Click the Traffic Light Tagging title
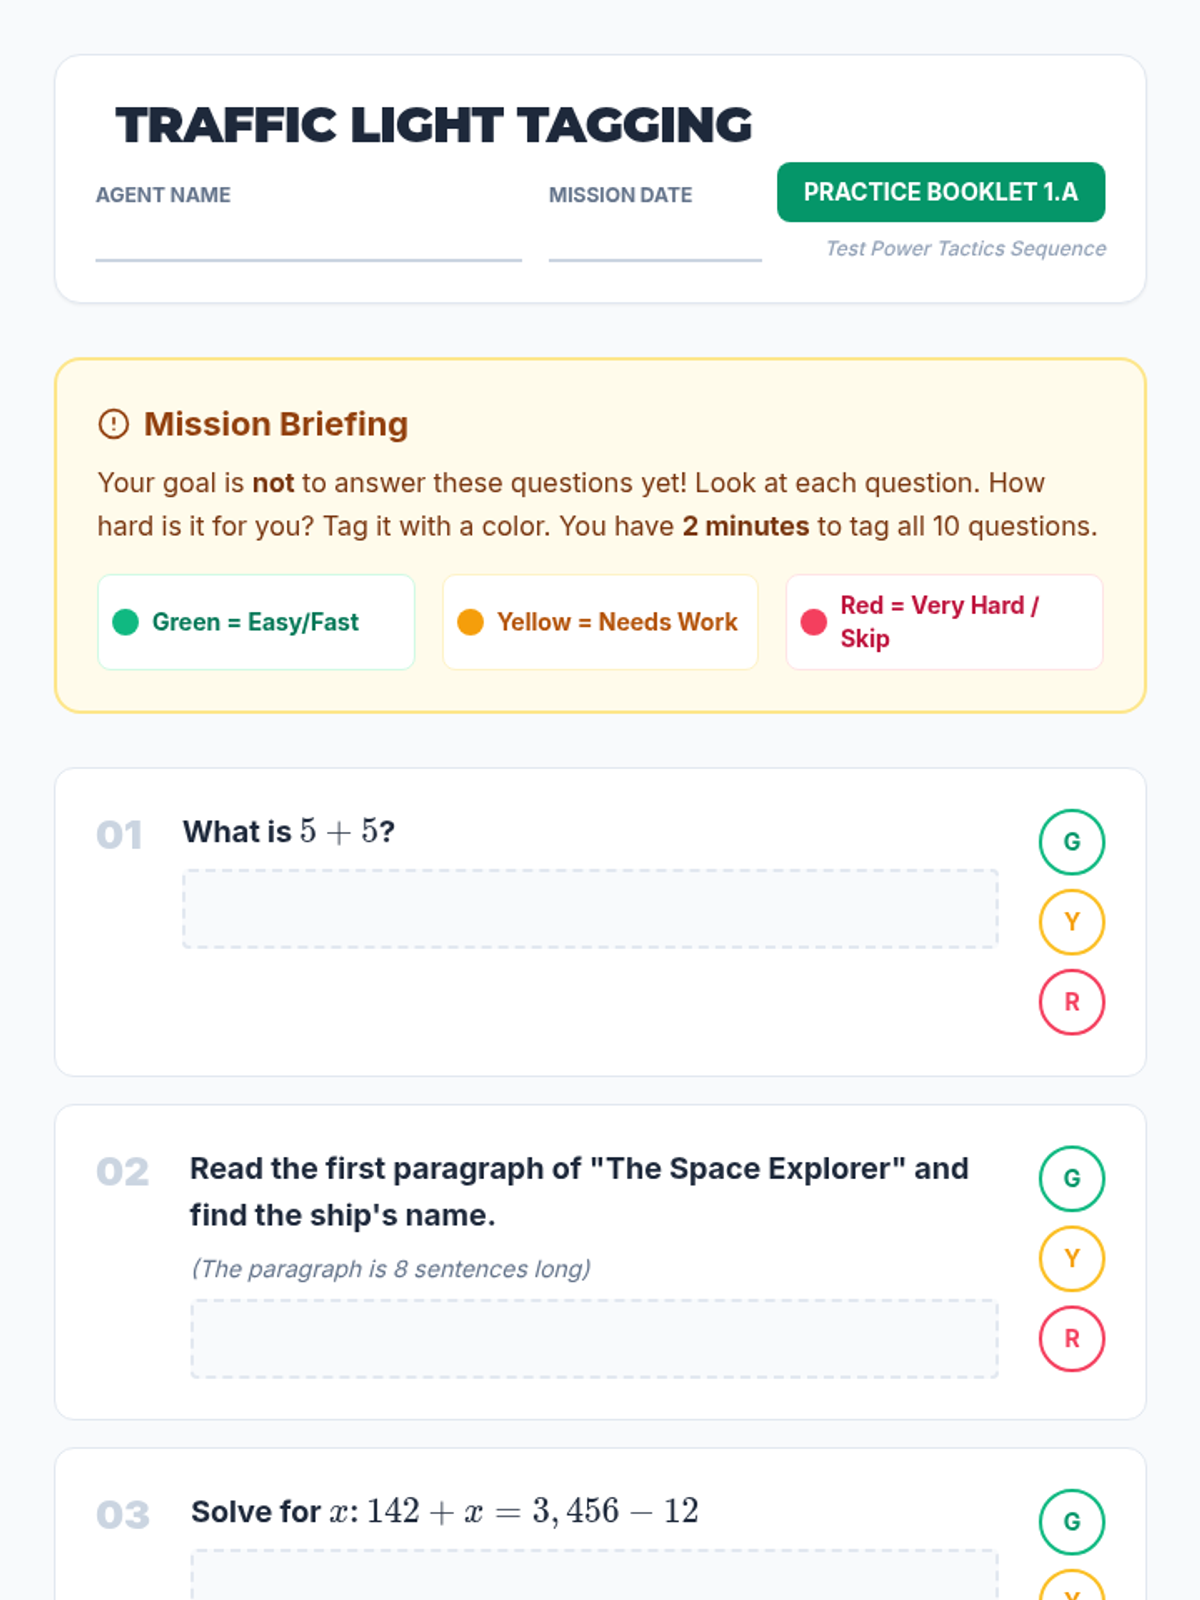Image resolution: width=1200 pixels, height=1600 pixels. click(x=433, y=126)
